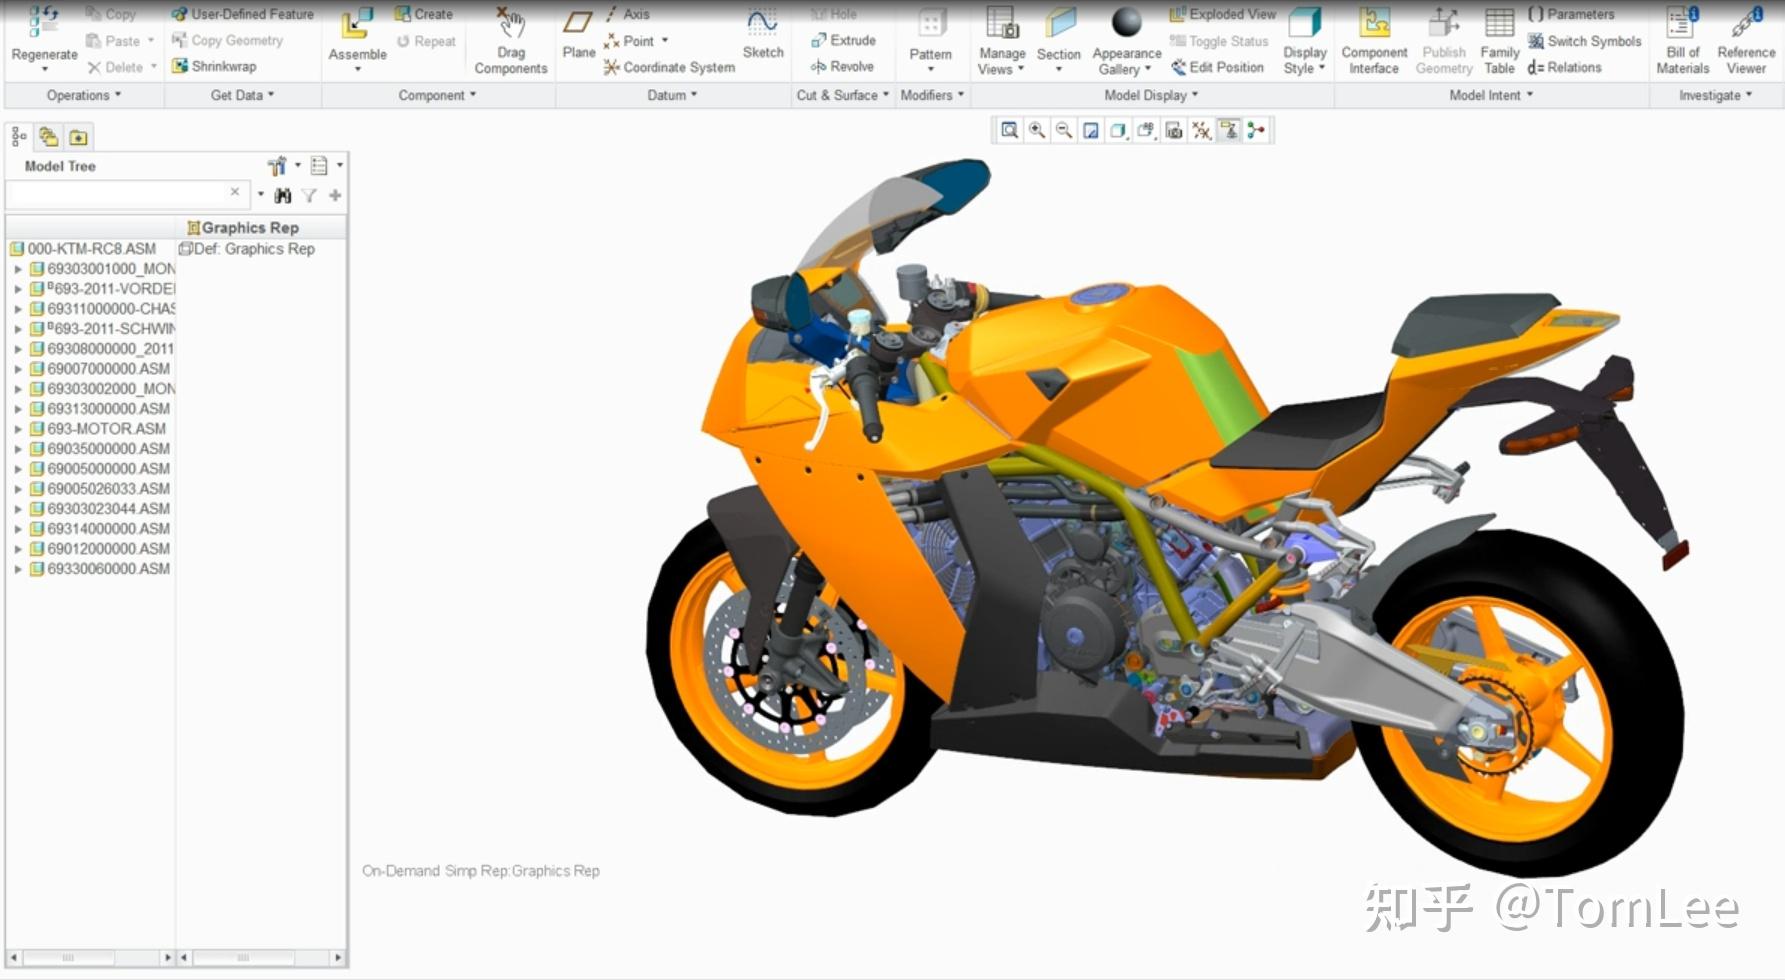Select the Extrude tool
The width and height of the screenshot is (1785, 980).
coord(845,40)
